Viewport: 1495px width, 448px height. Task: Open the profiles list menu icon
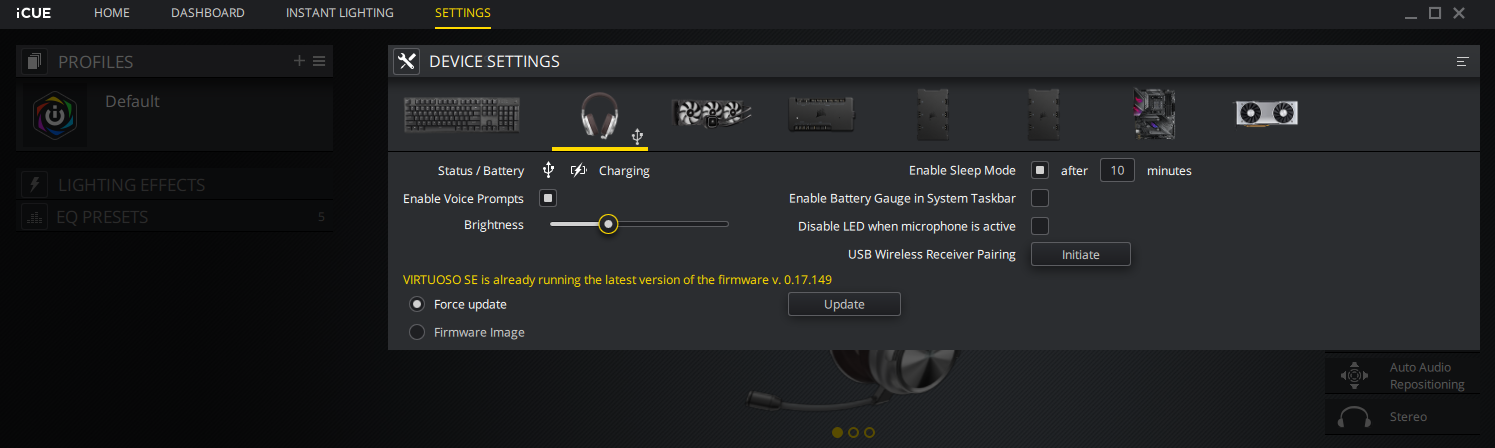319,61
